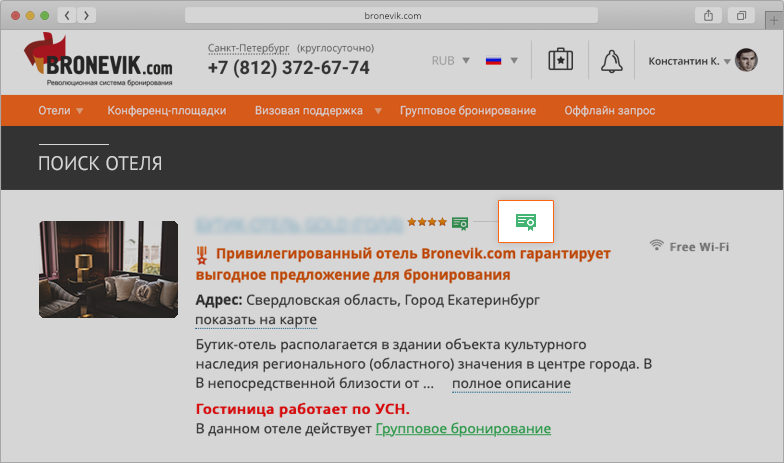Click the highlighted certificate icon in white box
This screenshot has width=784, height=463.
click(526, 222)
